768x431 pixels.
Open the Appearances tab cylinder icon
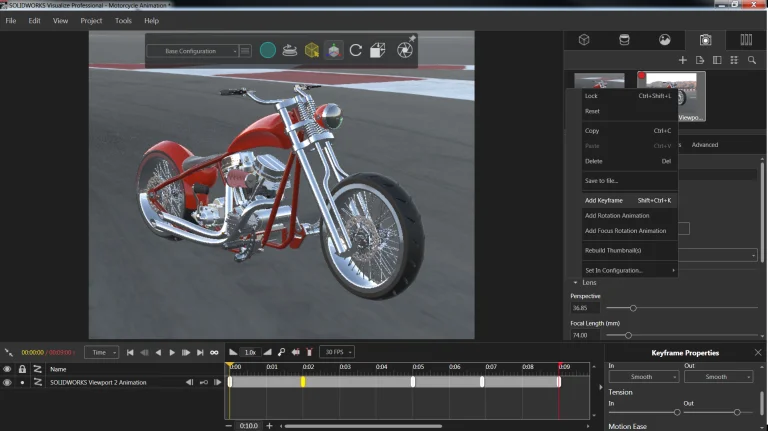click(624, 40)
